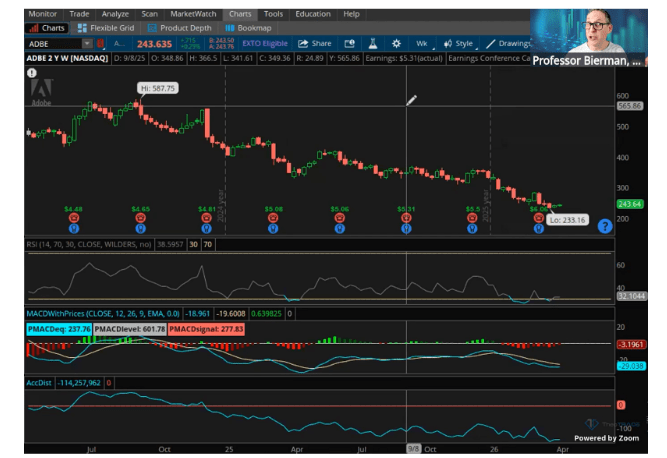Image resolution: width=667 pixels, height=458 pixels.
Task: Click the 9/8 date marker on time axis
Action: pyautogui.click(x=413, y=449)
